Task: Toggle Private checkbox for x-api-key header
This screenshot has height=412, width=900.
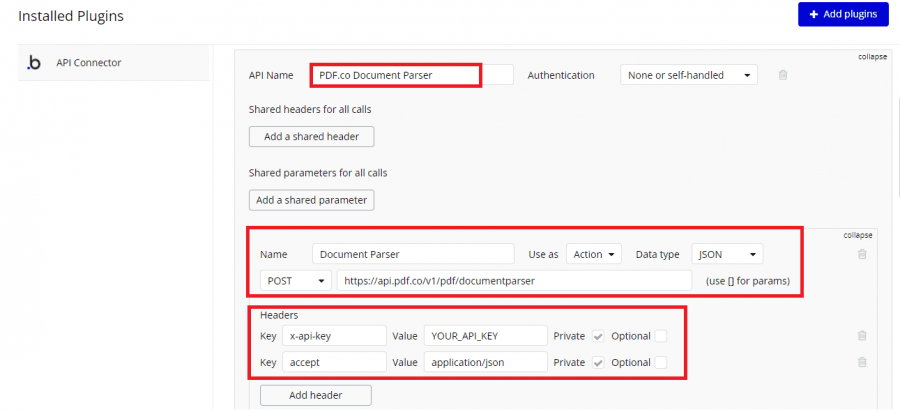Action: (598, 336)
